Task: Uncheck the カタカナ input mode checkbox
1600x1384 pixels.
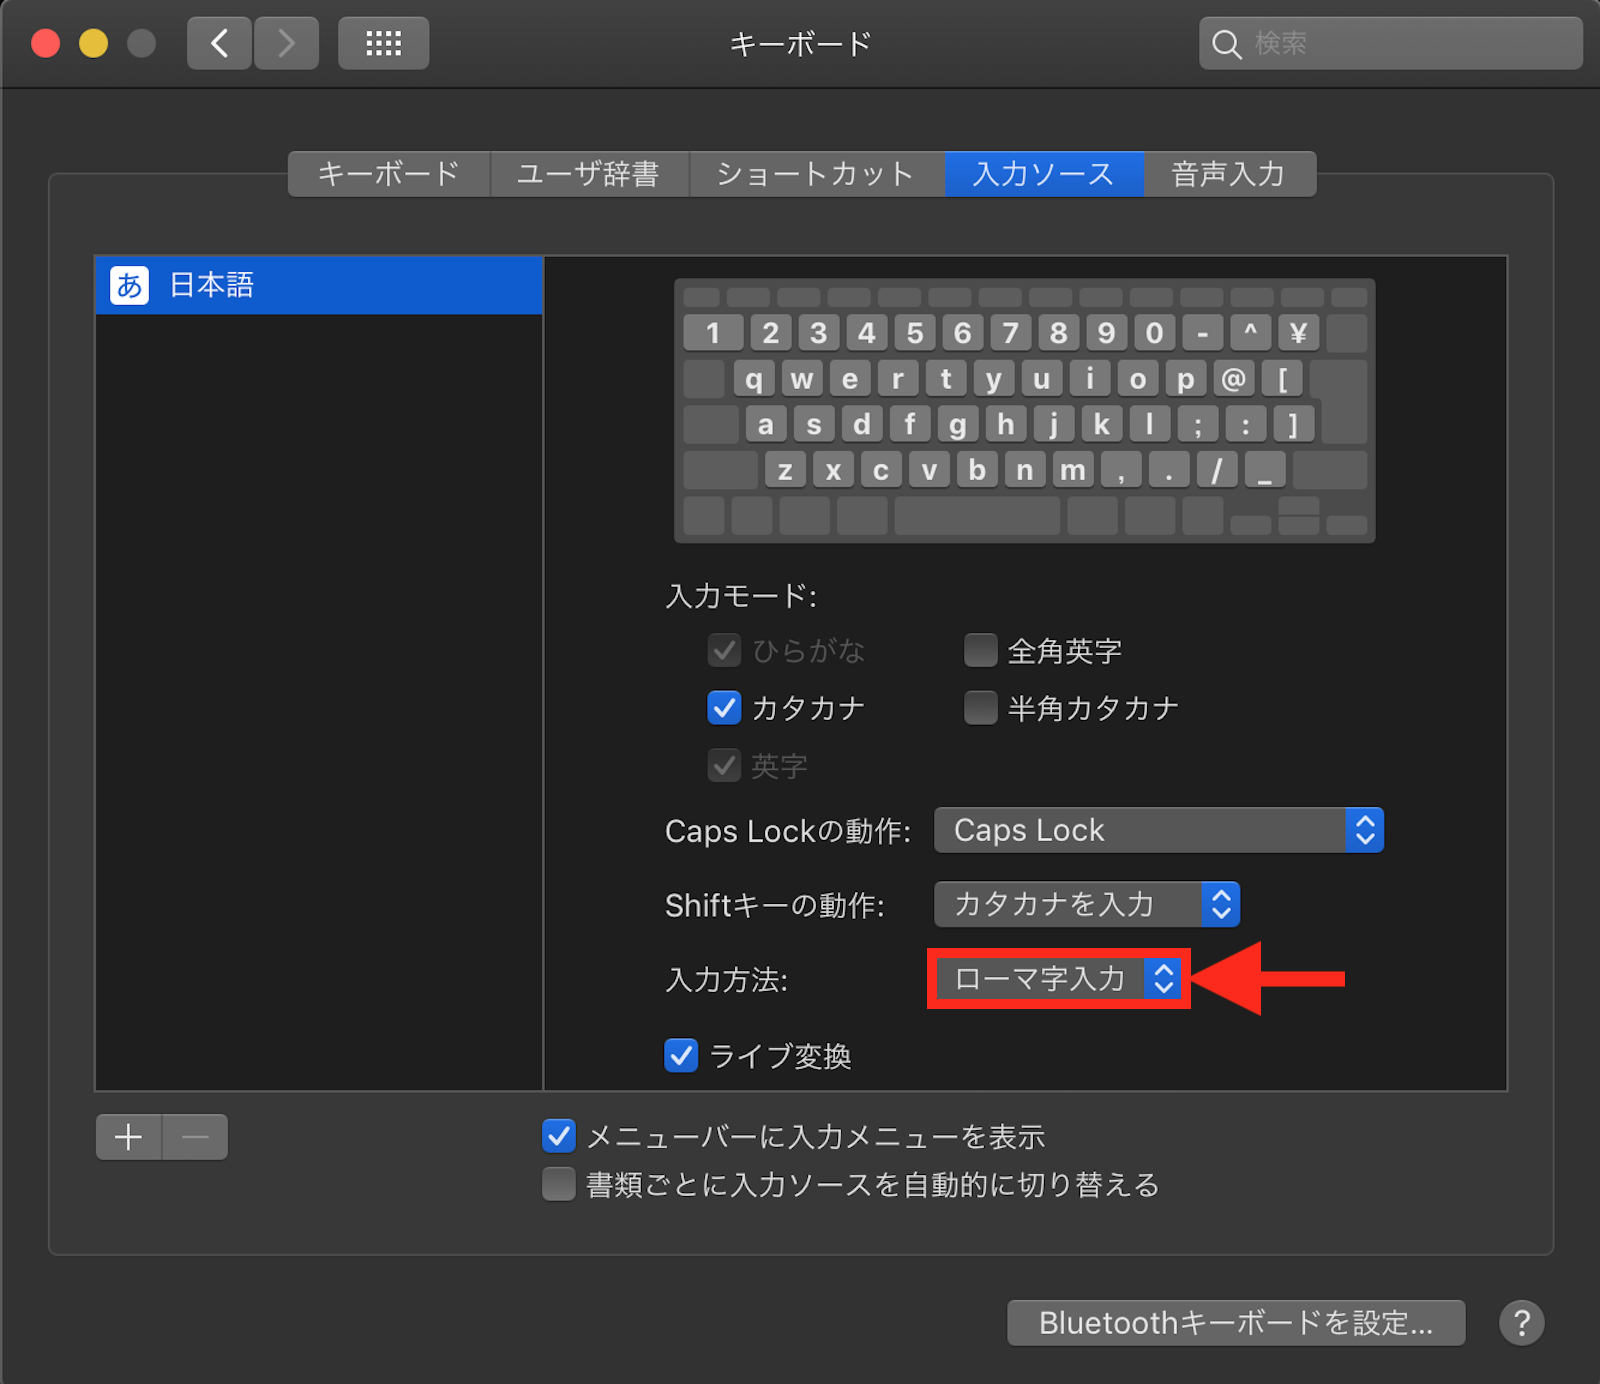Action: [x=724, y=708]
